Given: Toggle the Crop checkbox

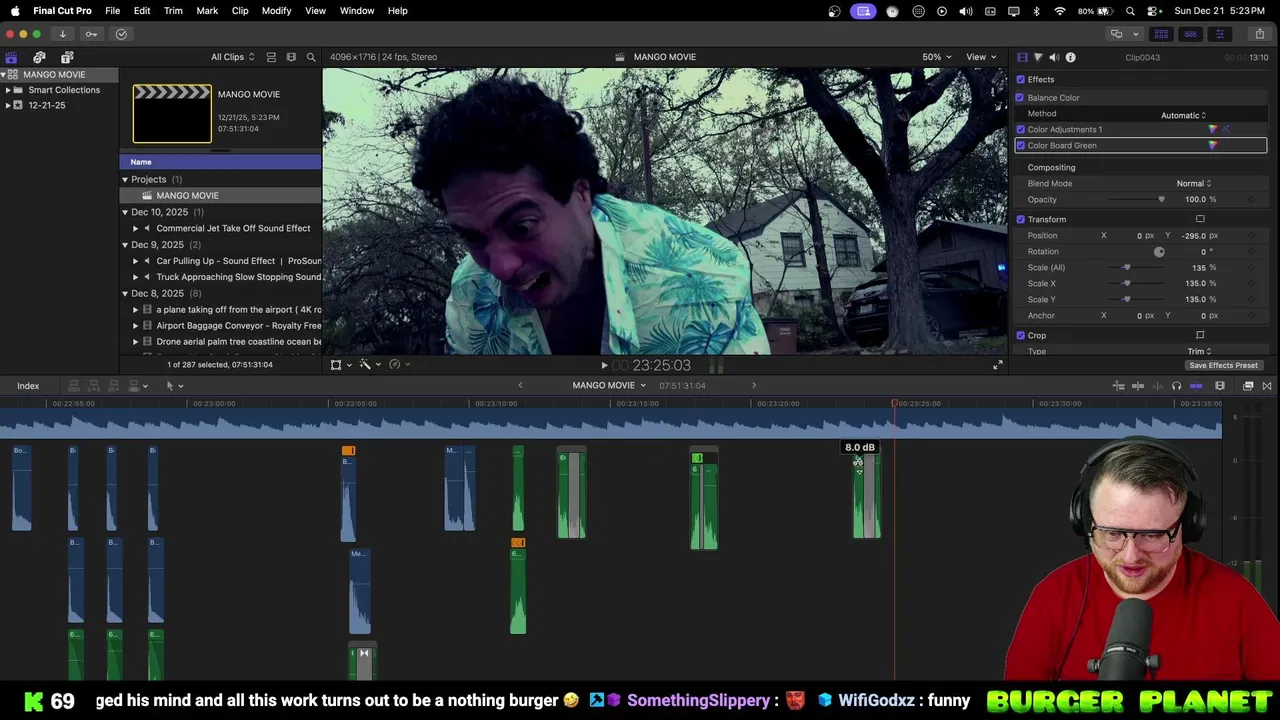Looking at the screenshot, I should [x=1020, y=335].
